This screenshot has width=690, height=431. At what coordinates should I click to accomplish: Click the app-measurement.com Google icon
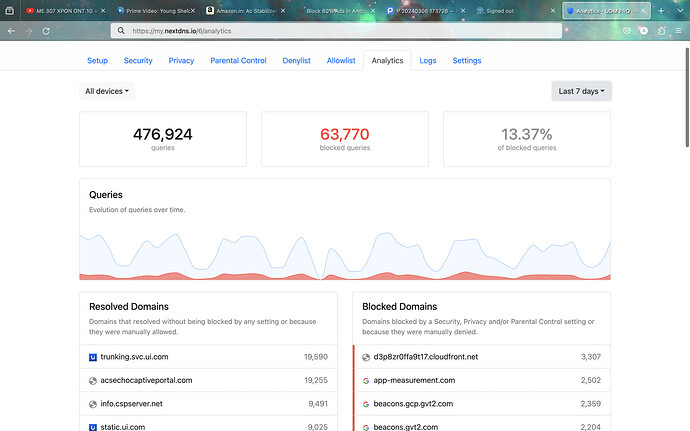(366, 381)
